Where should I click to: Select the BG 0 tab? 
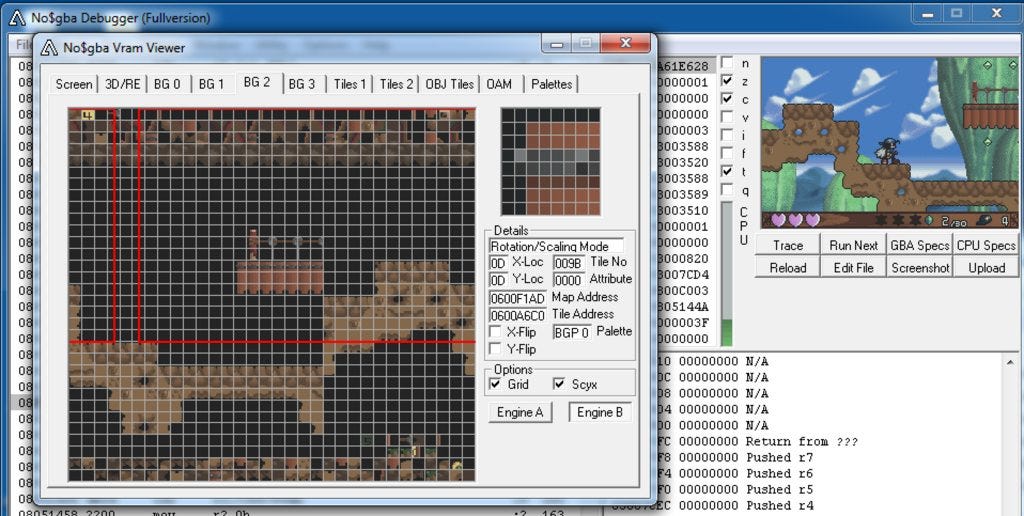pyautogui.click(x=167, y=84)
